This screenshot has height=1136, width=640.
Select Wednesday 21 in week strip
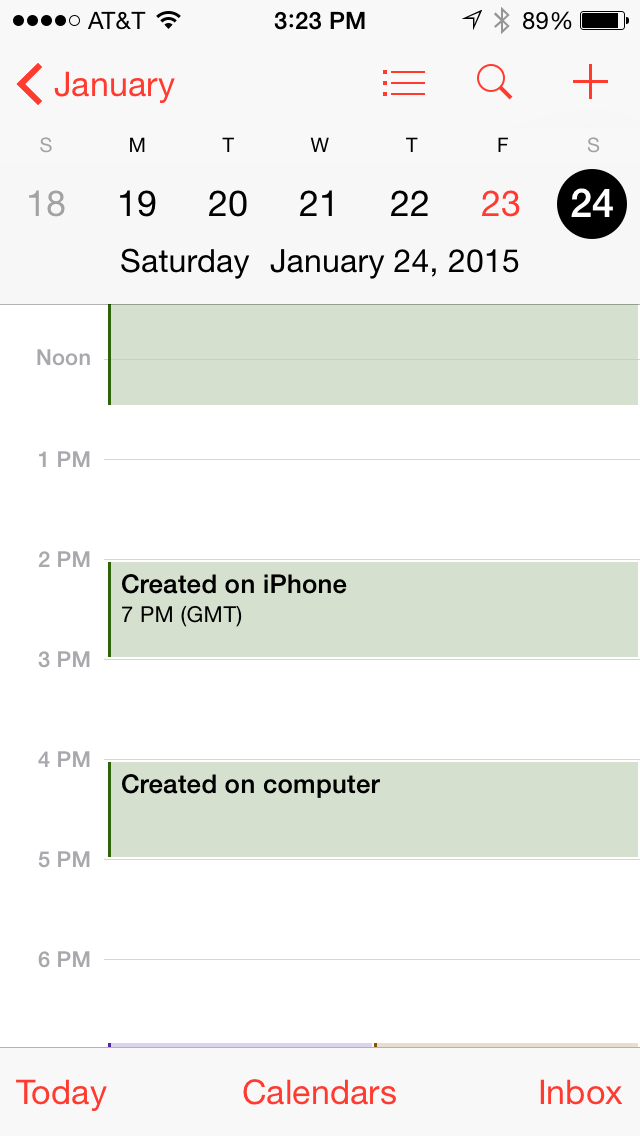(318, 204)
